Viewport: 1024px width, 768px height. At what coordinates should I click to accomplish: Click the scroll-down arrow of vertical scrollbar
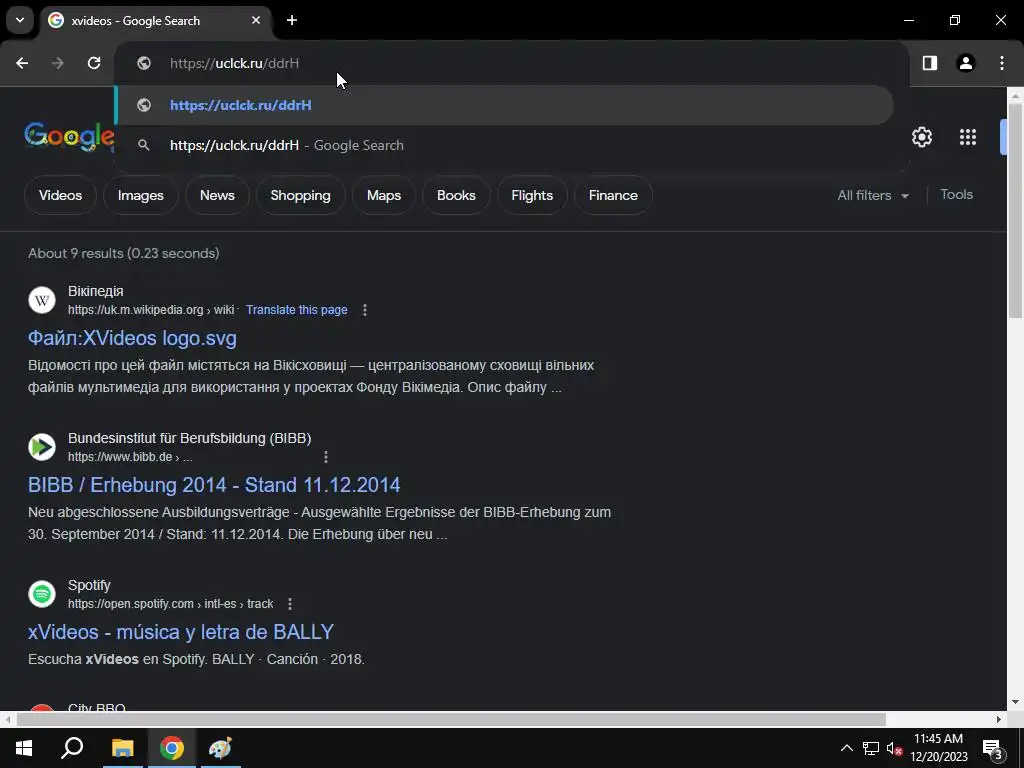(1015, 703)
